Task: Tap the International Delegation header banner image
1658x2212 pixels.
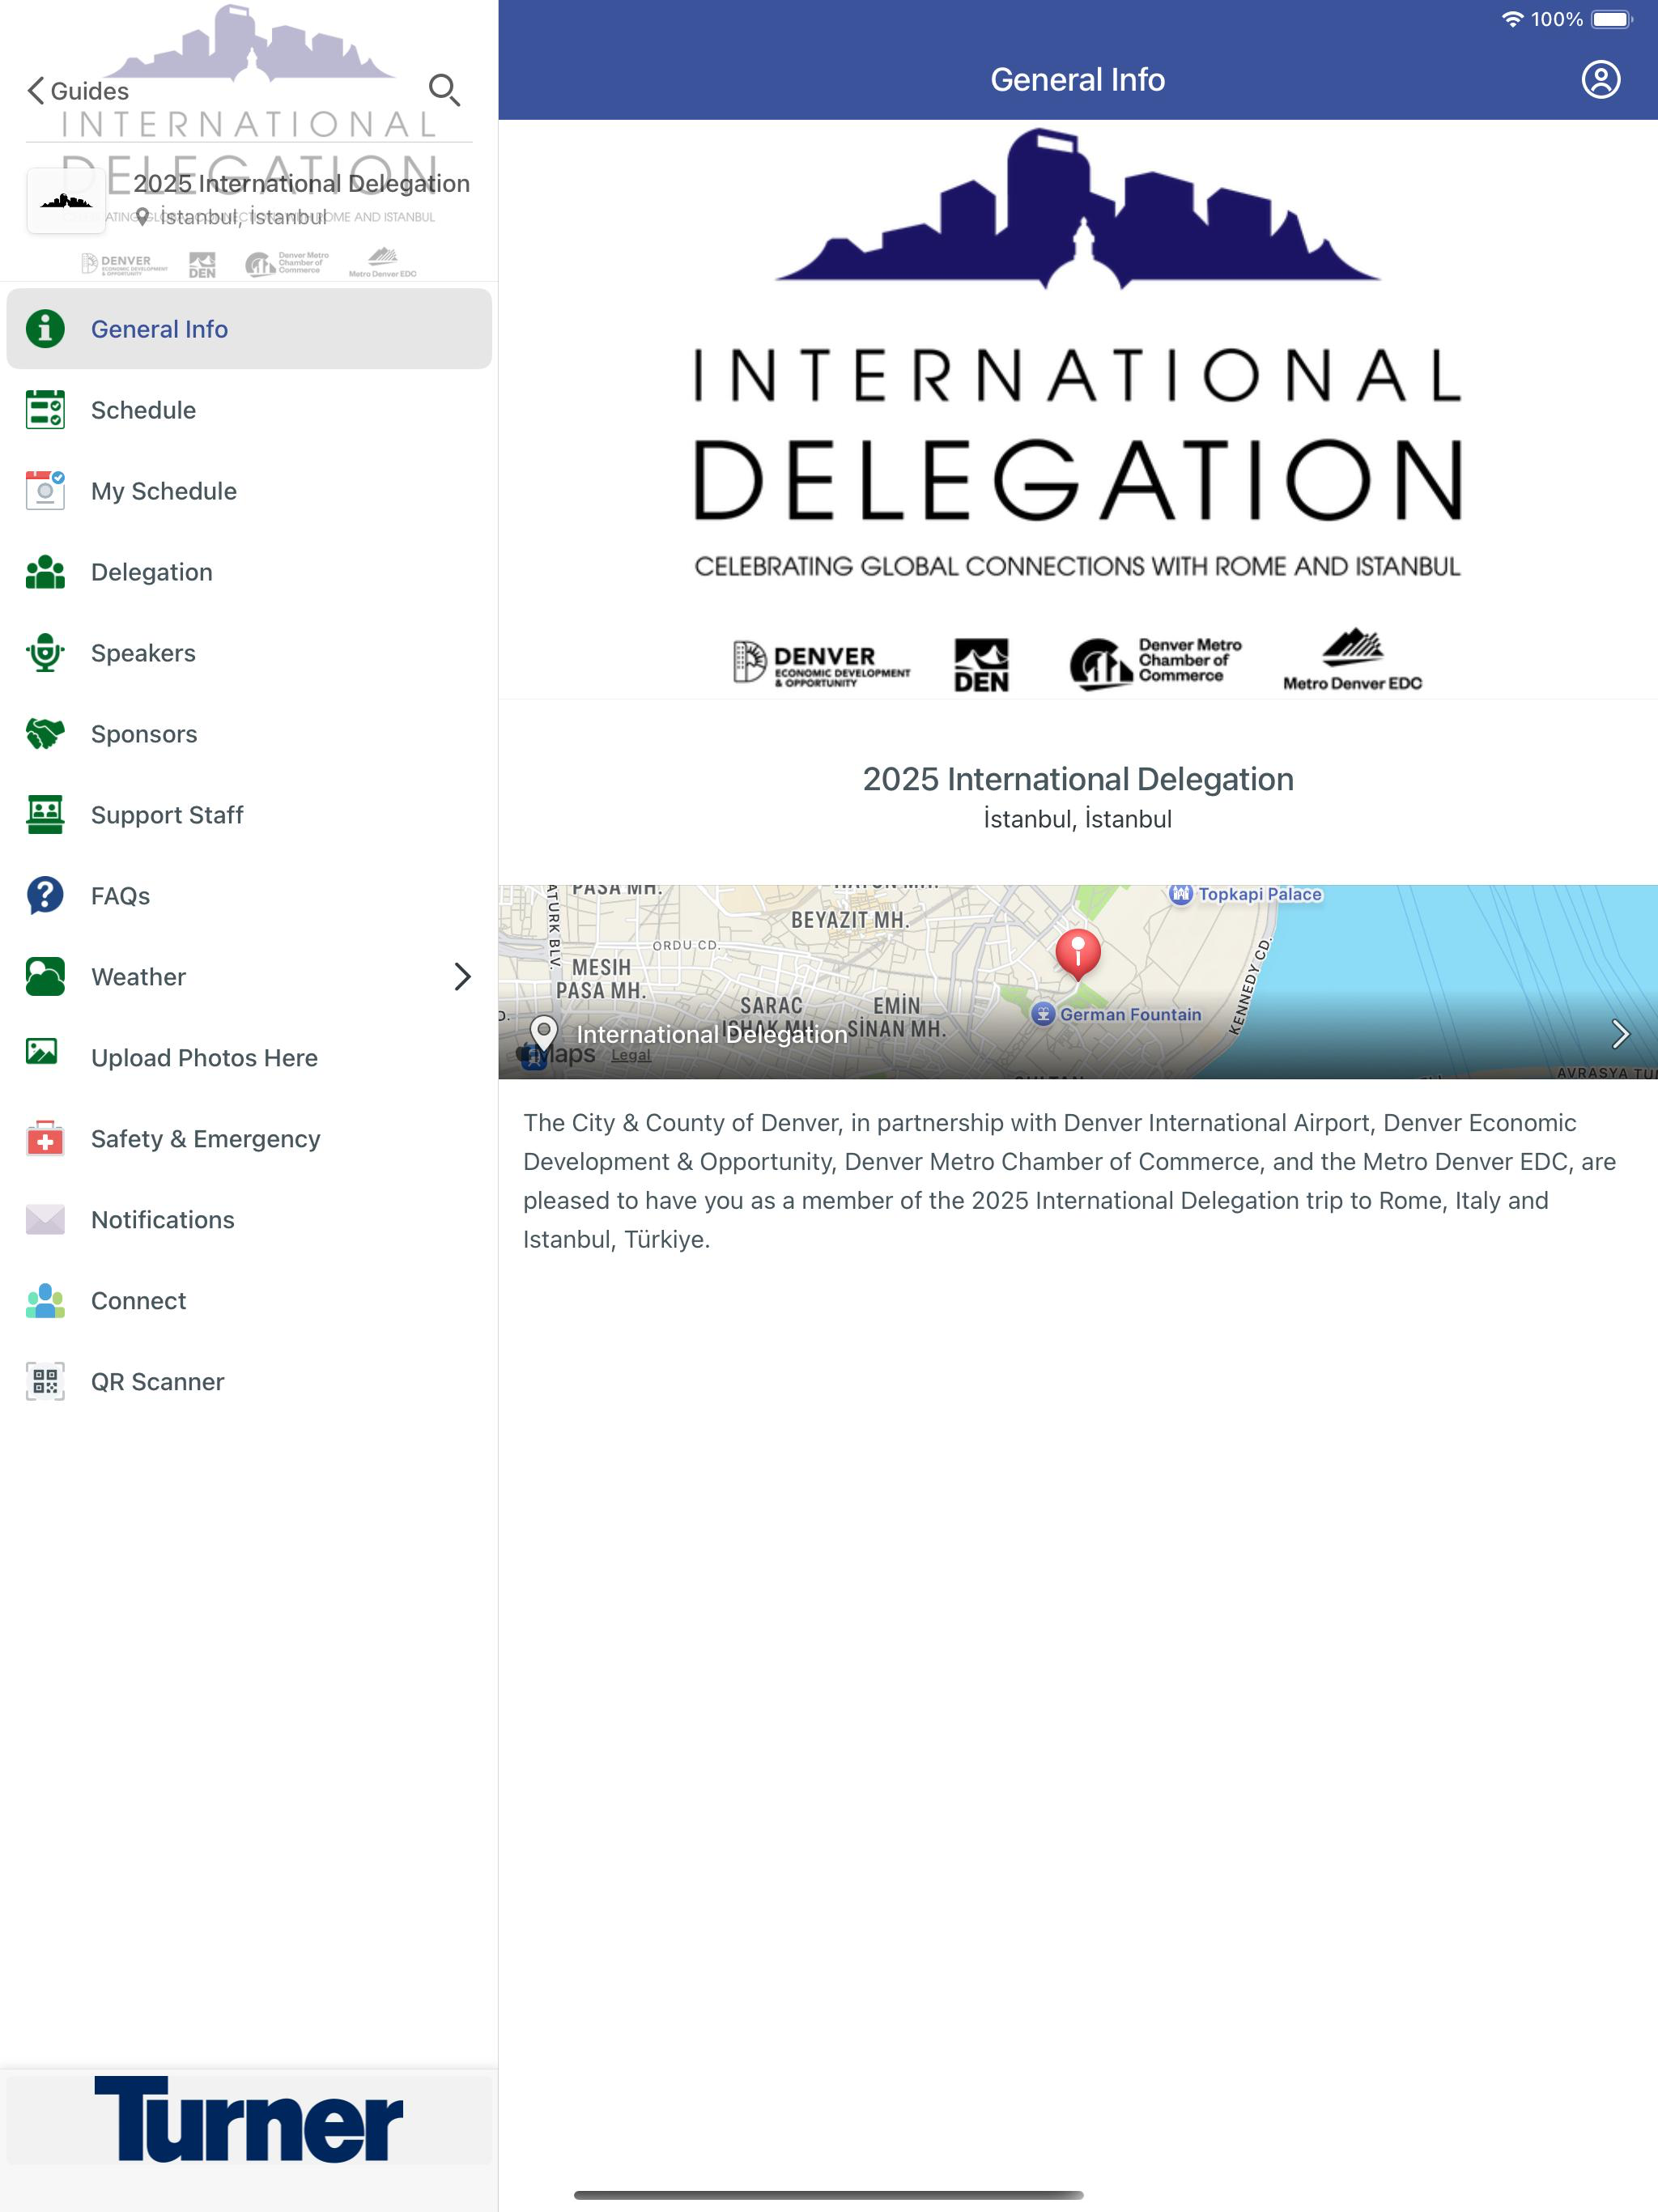Action: tap(1078, 409)
